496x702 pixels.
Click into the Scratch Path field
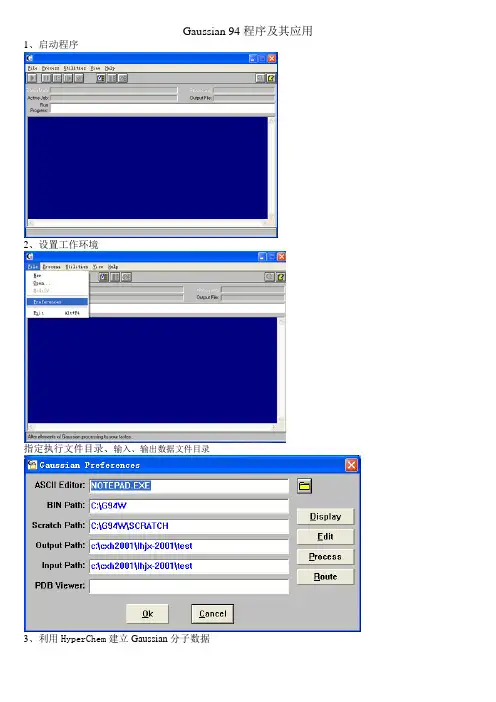[189, 526]
